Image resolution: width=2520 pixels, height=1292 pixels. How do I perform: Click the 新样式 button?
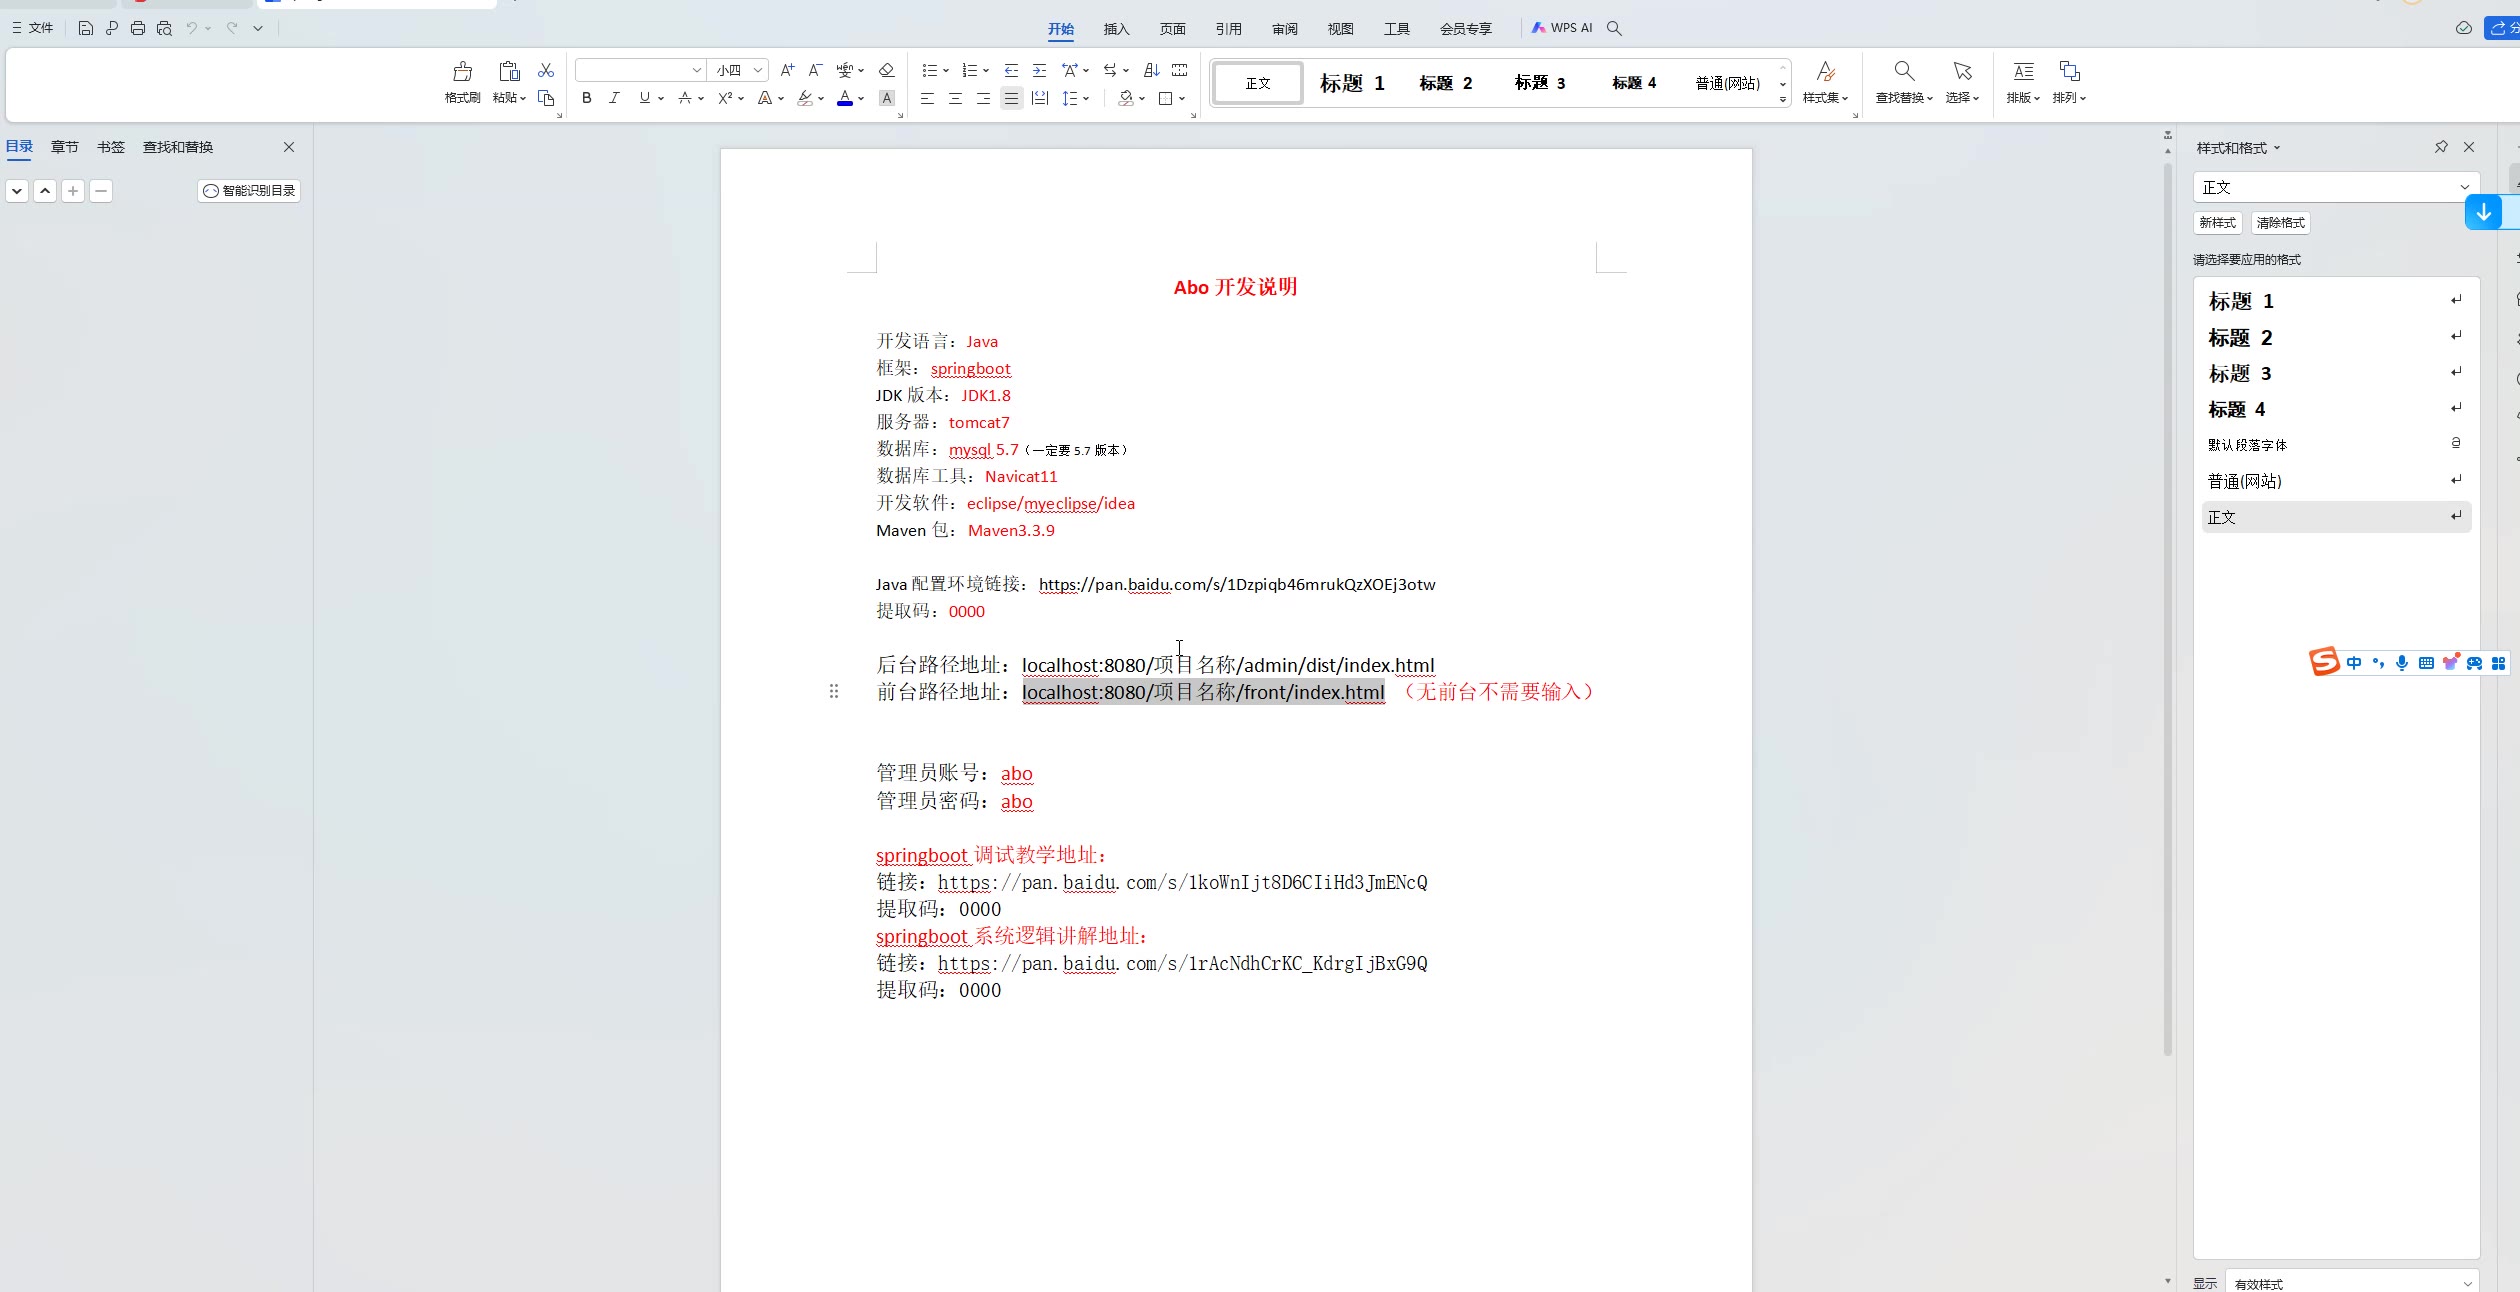2218,223
